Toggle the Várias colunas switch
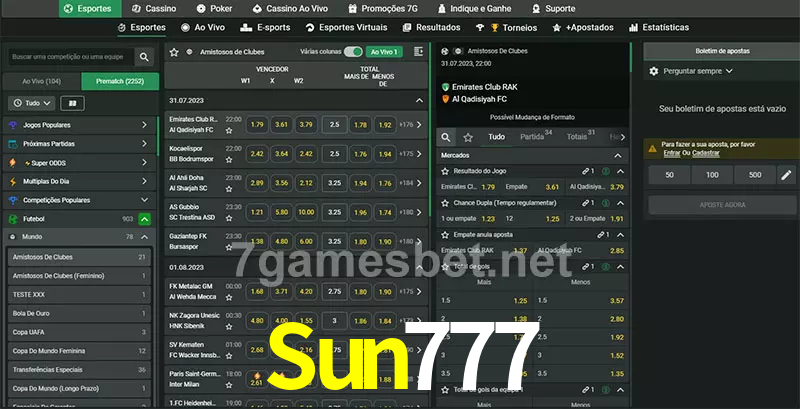The height and width of the screenshot is (409, 800). click(x=353, y=51)
